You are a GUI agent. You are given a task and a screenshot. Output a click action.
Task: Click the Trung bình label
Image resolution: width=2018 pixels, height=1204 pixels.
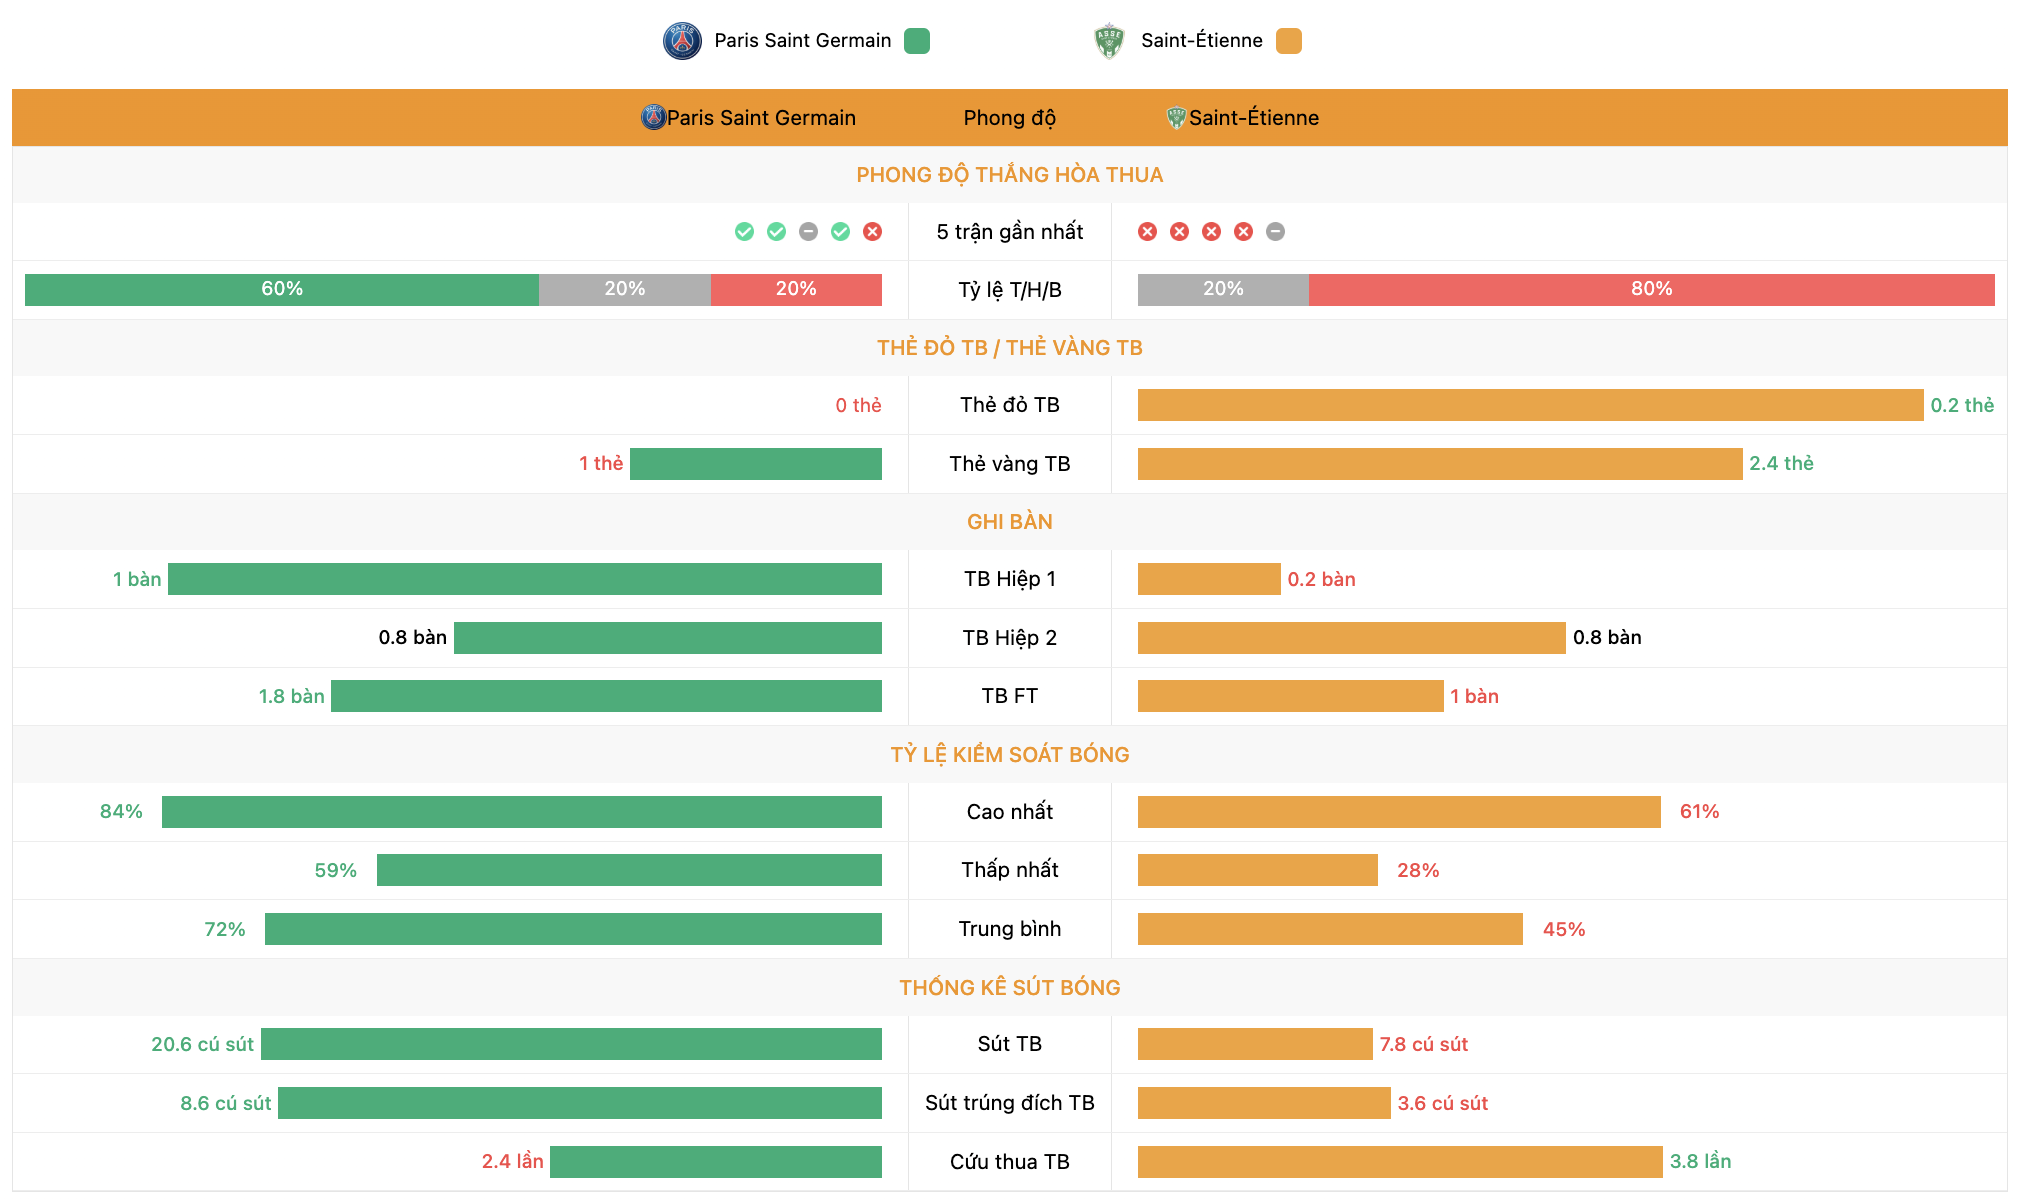(x=1009, y=929)
